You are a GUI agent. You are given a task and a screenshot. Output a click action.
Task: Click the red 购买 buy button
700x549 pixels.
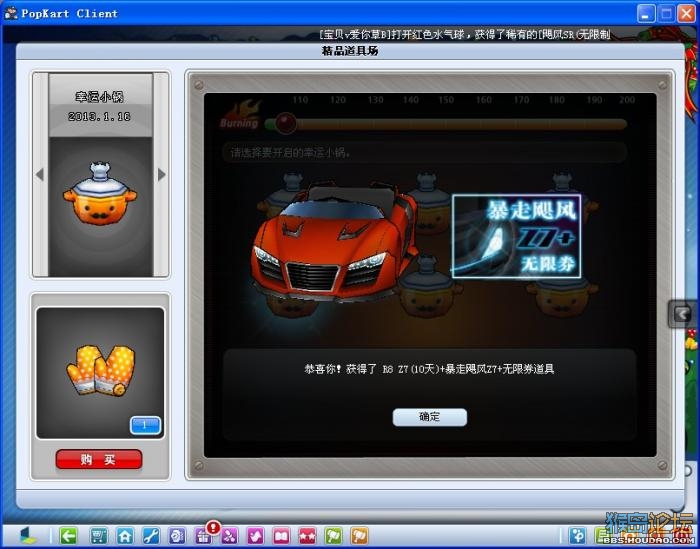(x=99, y=459)
